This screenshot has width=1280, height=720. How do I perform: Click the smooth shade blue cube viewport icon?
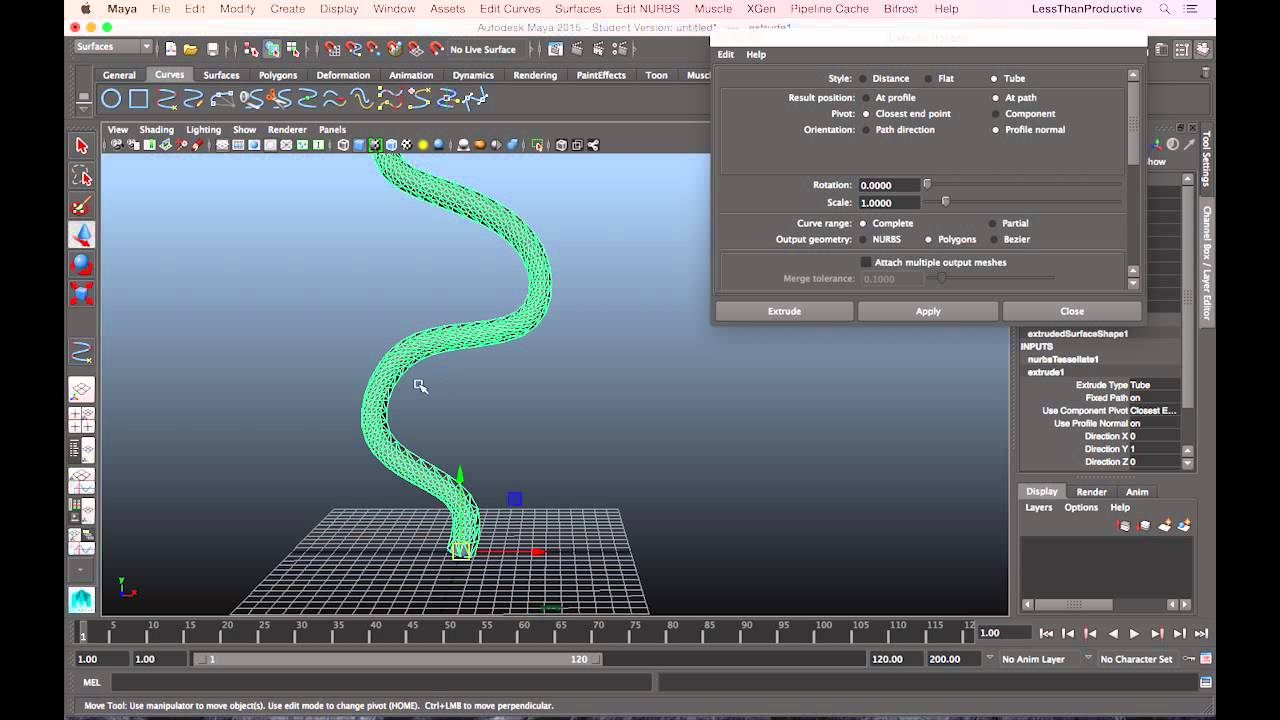[359, 145]
